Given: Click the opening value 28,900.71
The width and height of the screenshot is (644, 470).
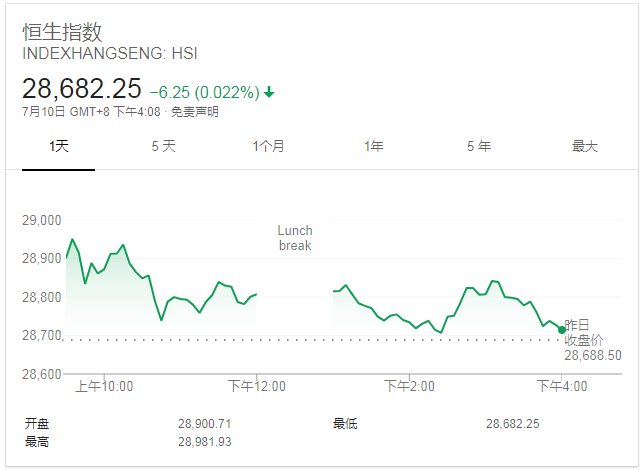Looking at the screenshot, I should coord(205,424).
